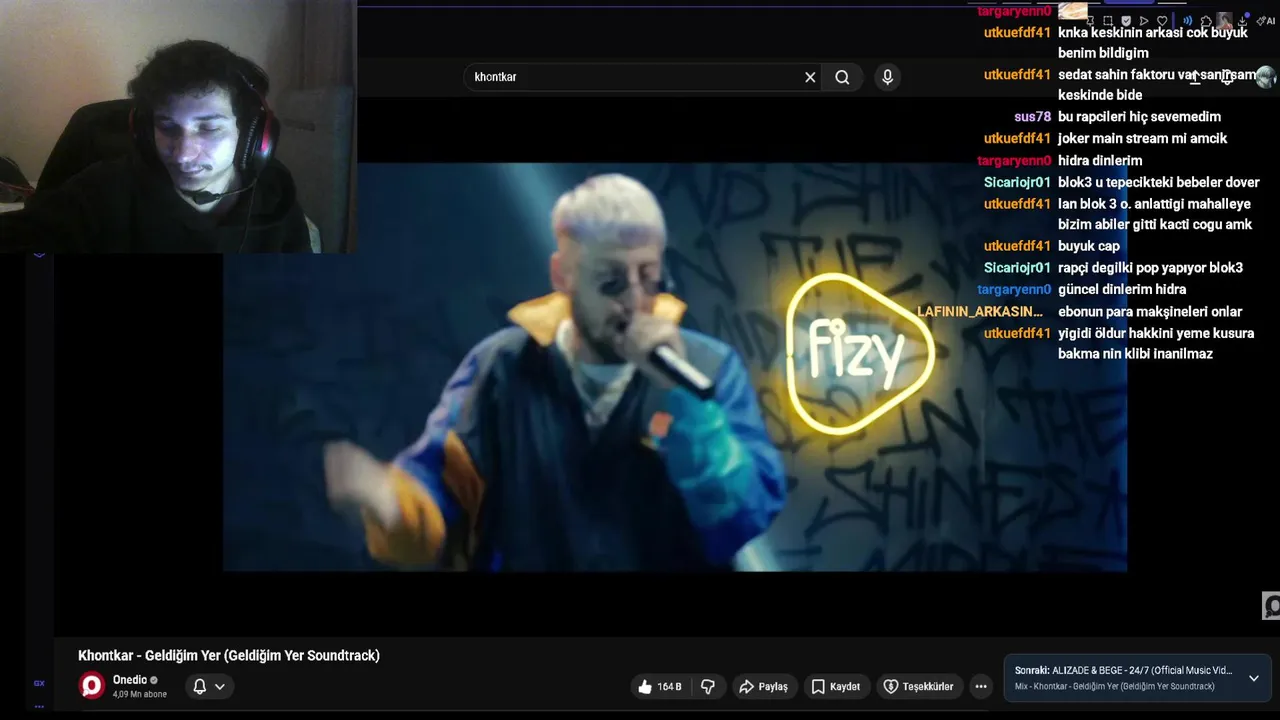Click the video title 'Khontkar - Geldiğim Yer'
Viewport: 1280px width, 720px height.
pos(229,656)
